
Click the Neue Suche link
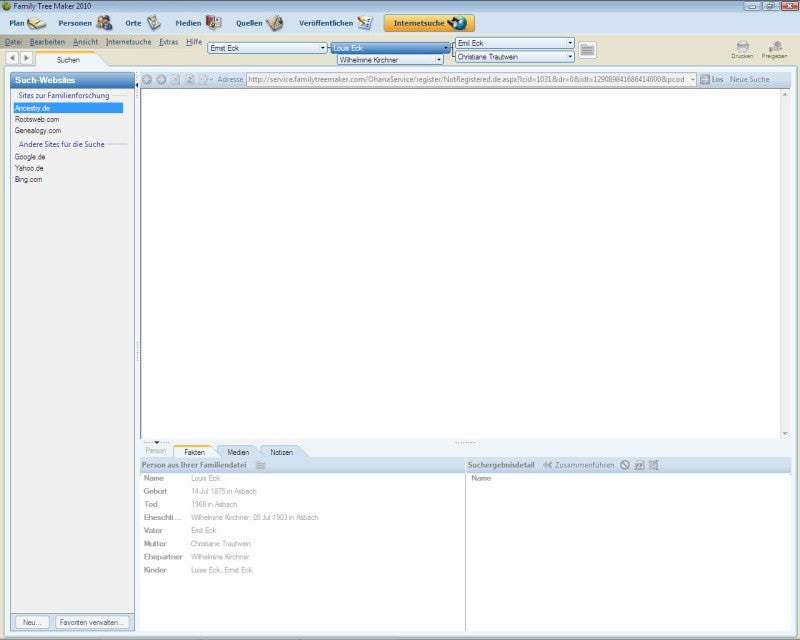point(749,80)
